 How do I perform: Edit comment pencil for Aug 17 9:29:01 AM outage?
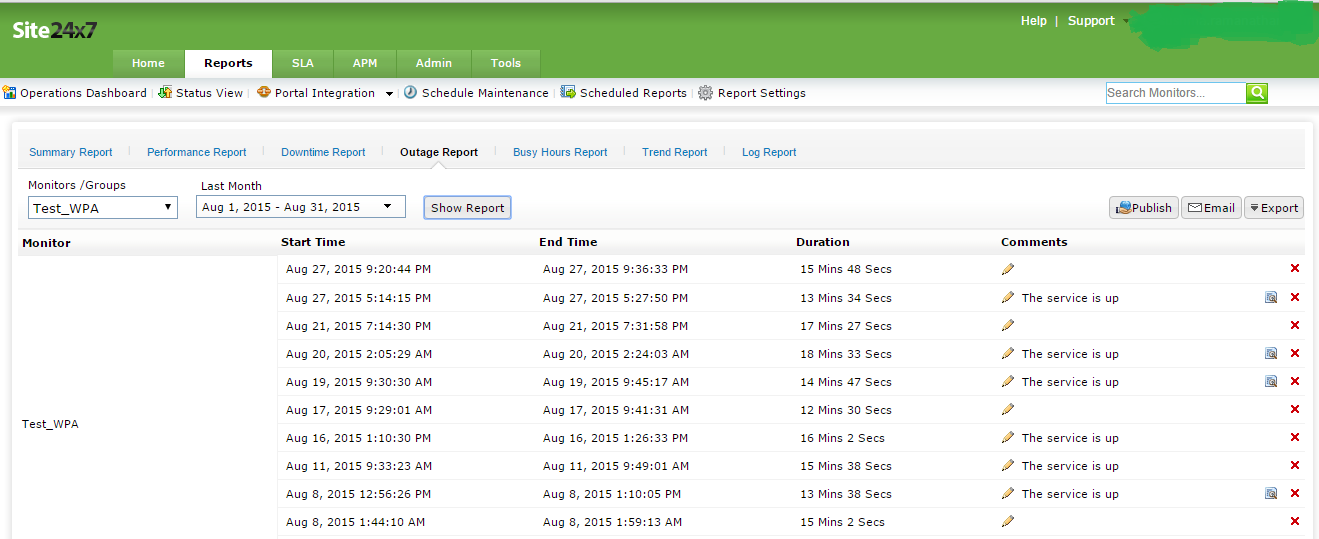[1008, 409]
